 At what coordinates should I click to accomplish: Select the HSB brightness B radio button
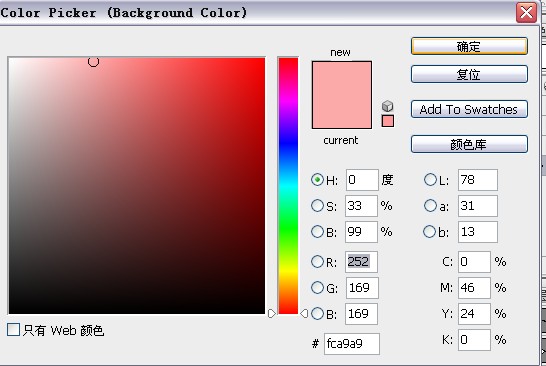click(x=317, y=232)
